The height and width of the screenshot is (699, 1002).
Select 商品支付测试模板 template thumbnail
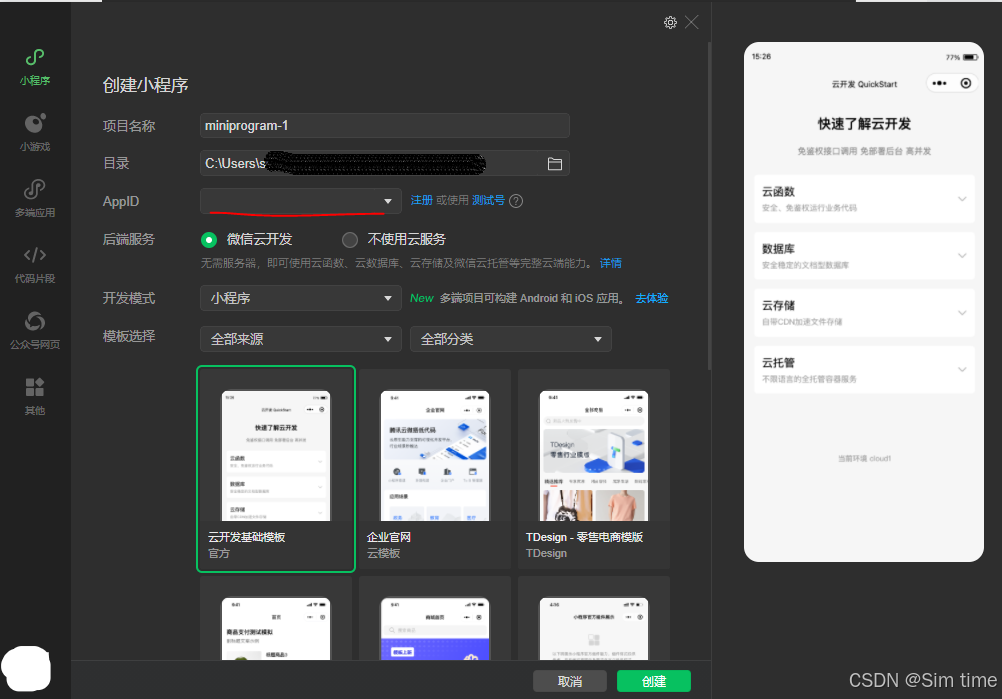(x=276, y=628)
